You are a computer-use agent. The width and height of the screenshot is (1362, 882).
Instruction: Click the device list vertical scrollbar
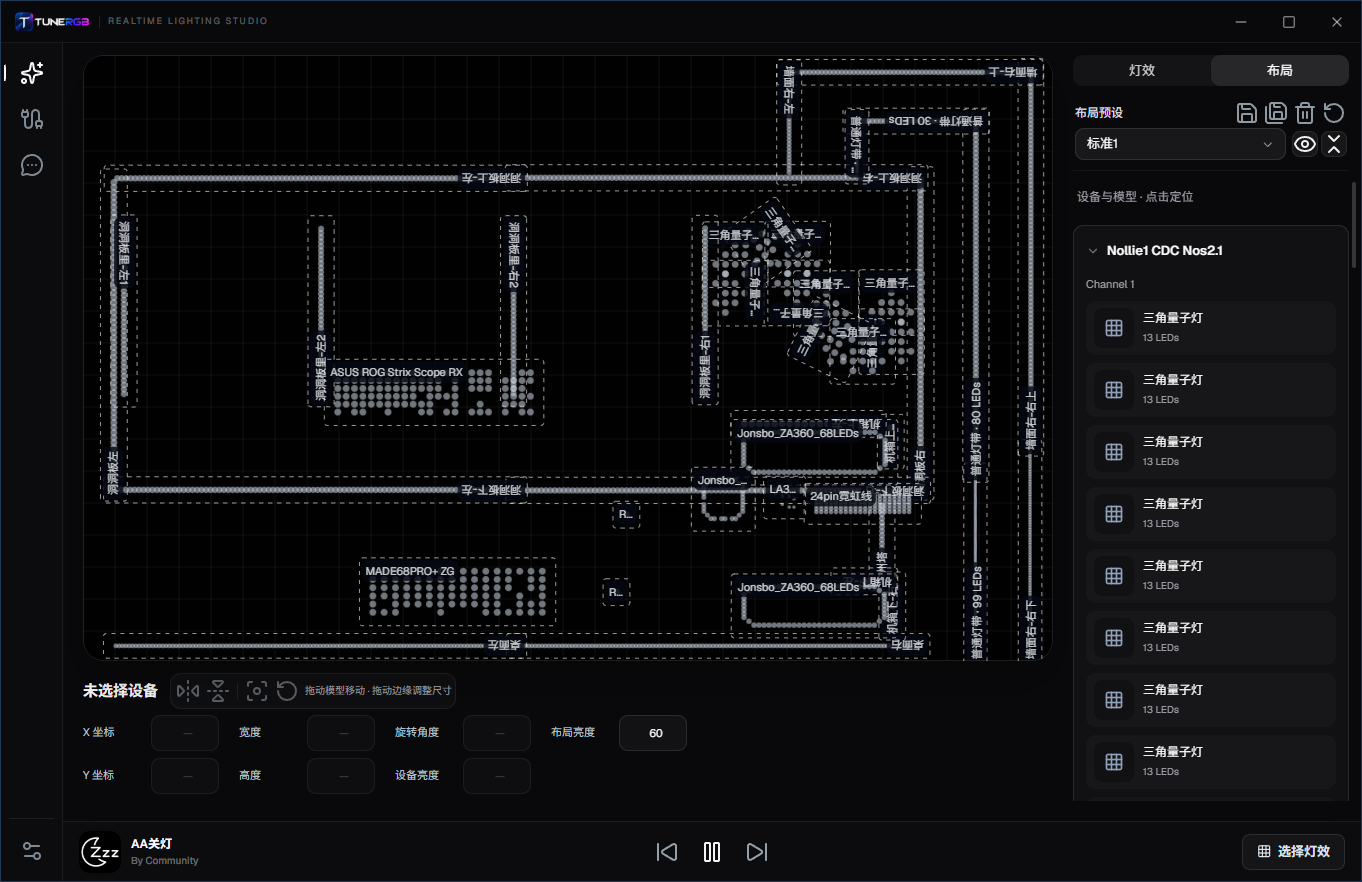[1355, 224]
